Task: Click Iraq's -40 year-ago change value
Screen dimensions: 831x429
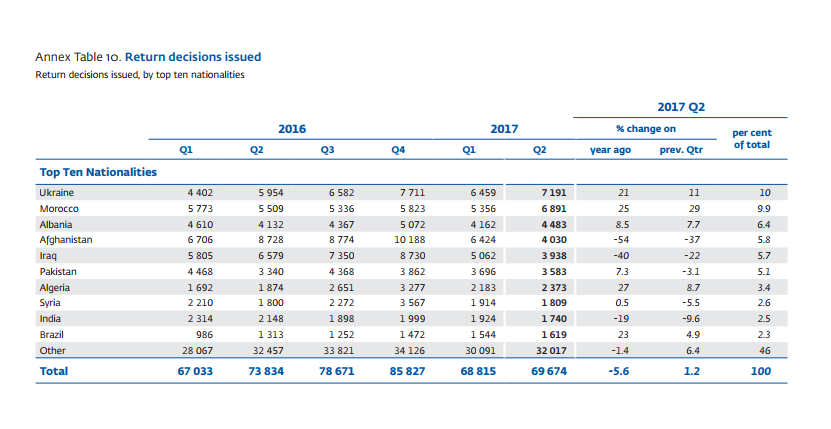Action: coord(622,256)
